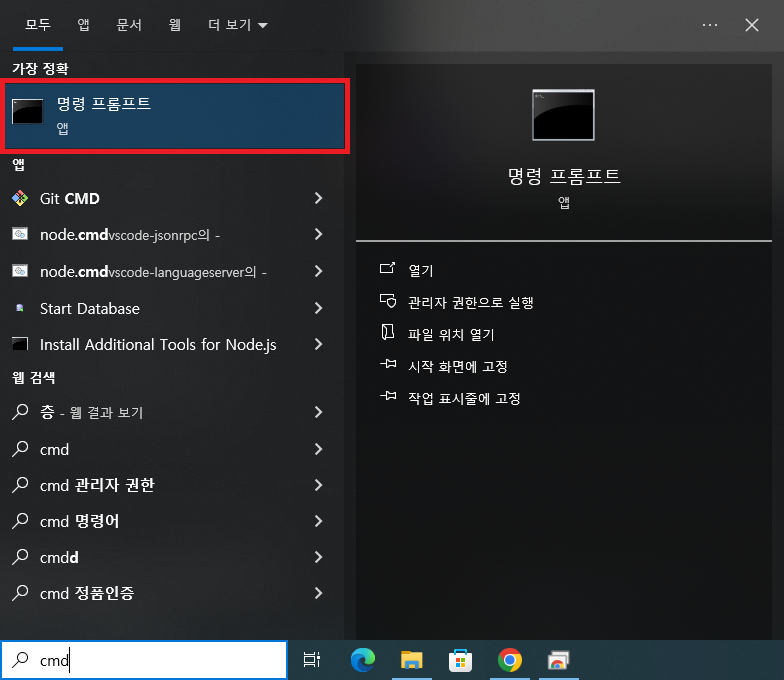Viewport: 784px width, 680px height.
Task: Click the 열기 open icon
Action: [388, 268]
